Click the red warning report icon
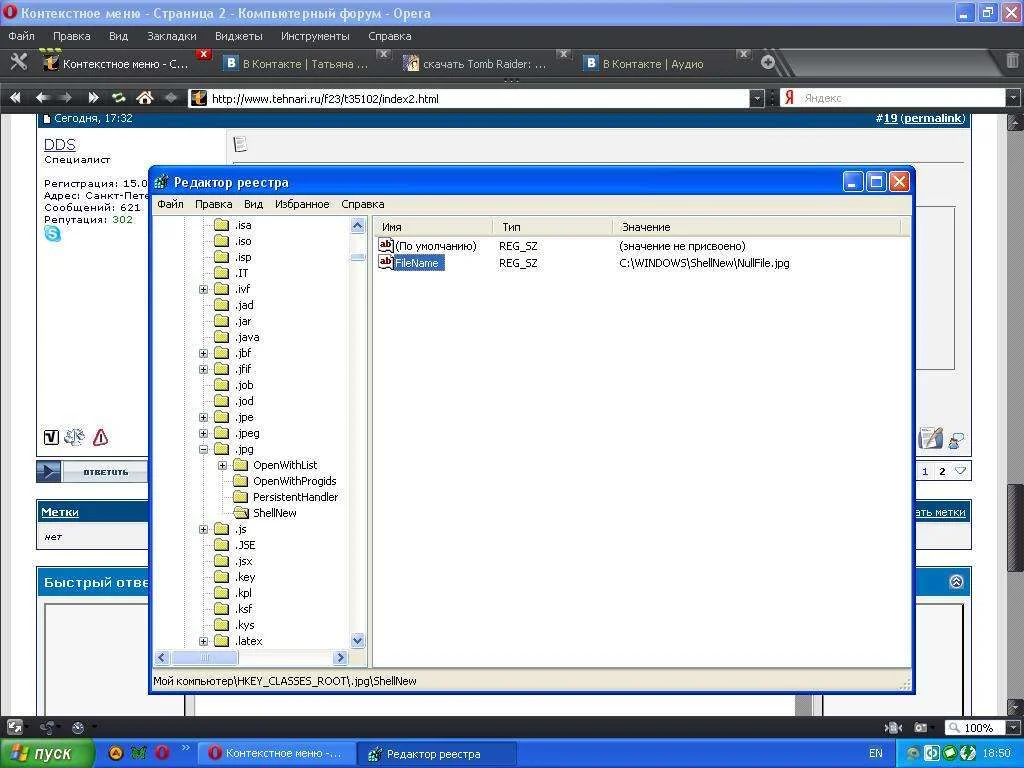This screenshot has height=768, width=1024. pos(100,437)
